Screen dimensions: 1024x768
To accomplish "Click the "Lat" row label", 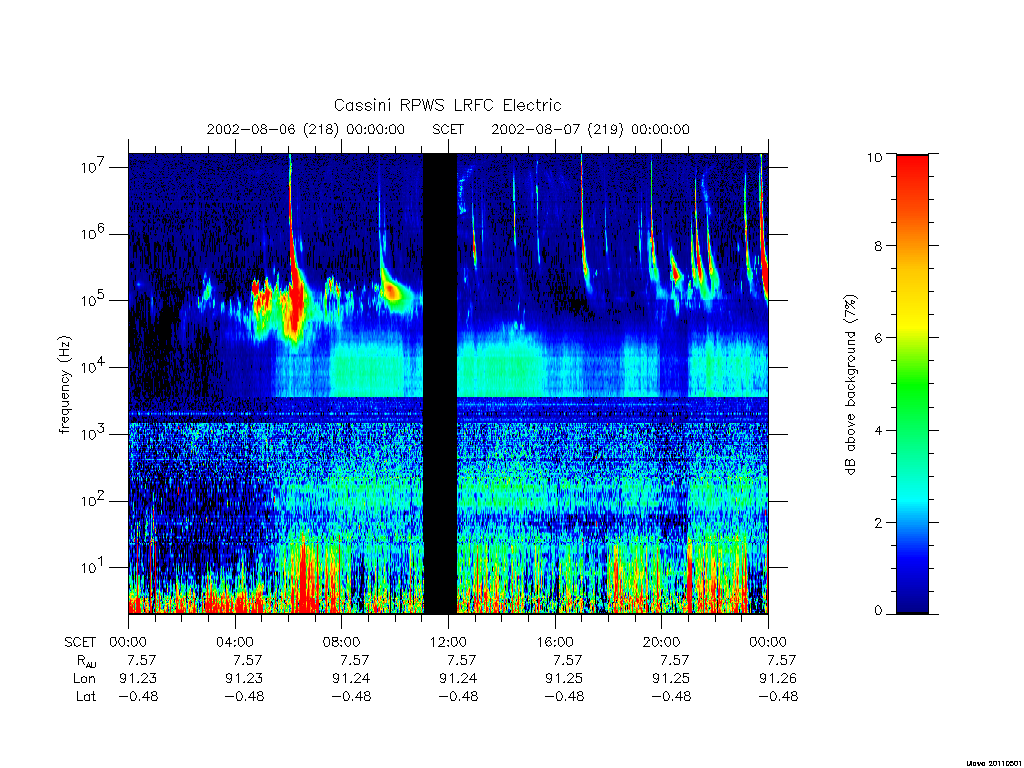I will tap(86, 696).
